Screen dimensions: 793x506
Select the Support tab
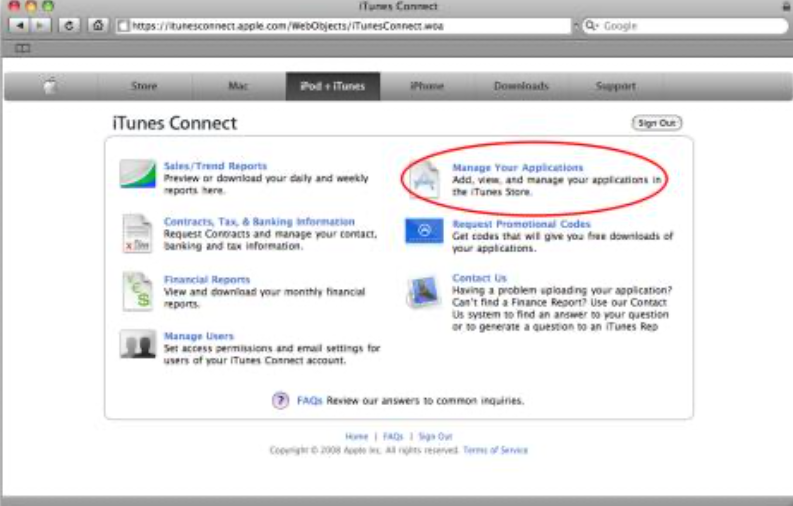615,86
